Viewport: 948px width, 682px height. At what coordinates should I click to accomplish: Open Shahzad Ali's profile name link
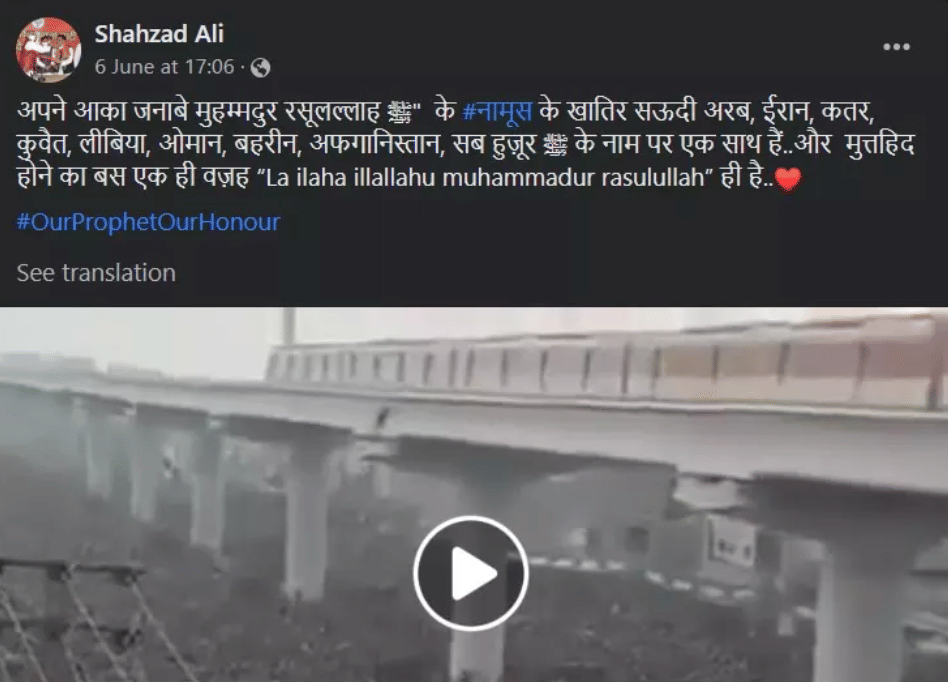[x=160, y=34]
